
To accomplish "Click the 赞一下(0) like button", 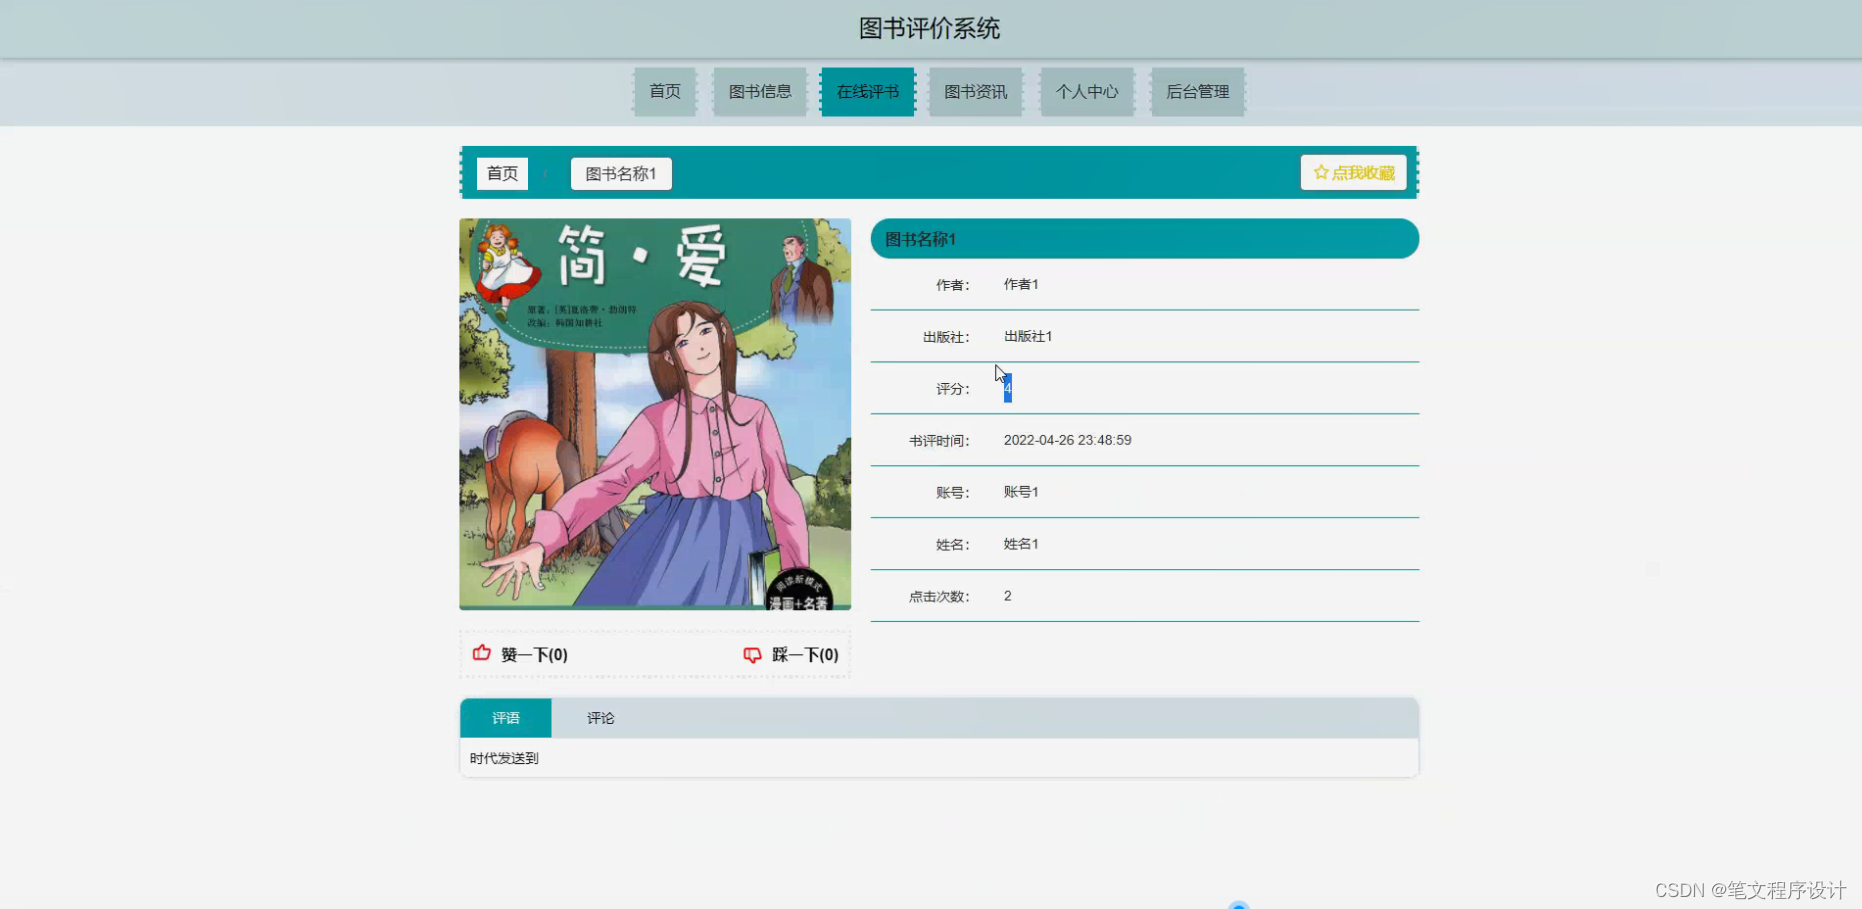I will click(521, 655).
